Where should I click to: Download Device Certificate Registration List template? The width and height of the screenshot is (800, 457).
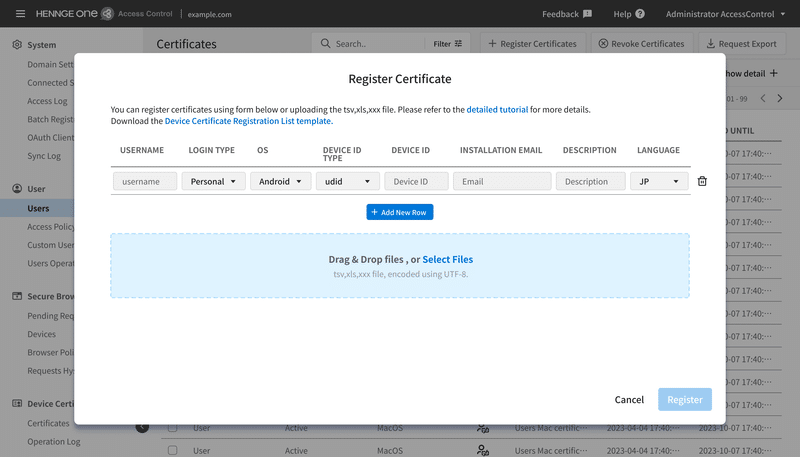pos(248,121)
